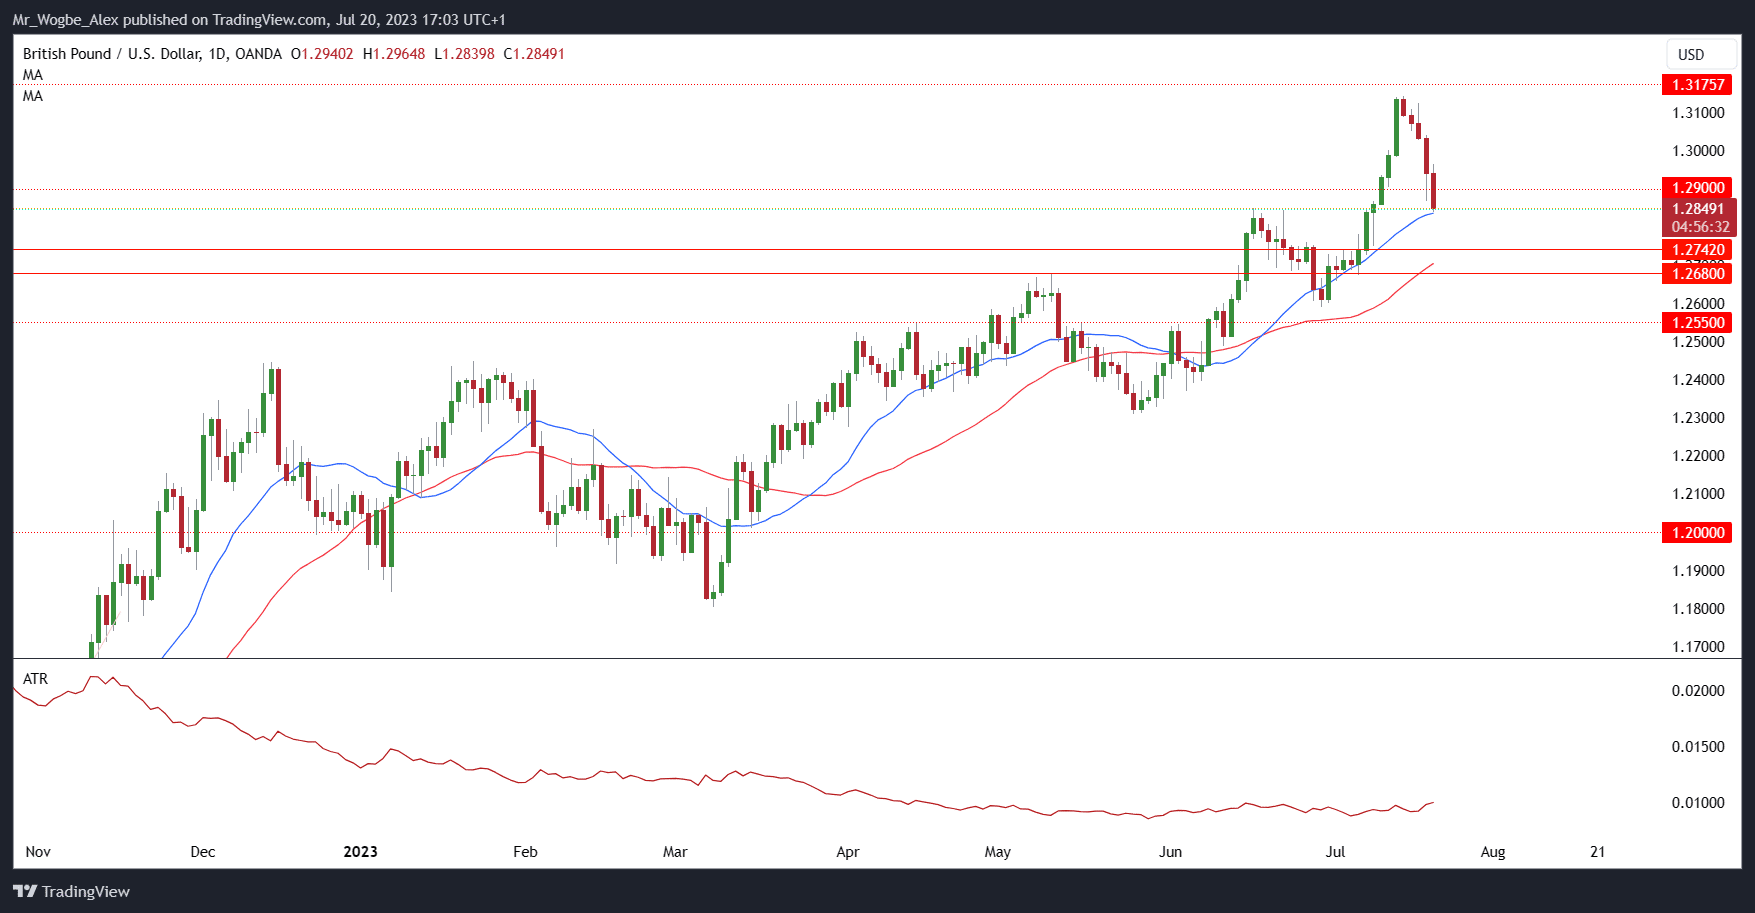Screen dimensions: 1755x913
Task: Click the 1.31757 price level label
Action: tap(1697, 85)
